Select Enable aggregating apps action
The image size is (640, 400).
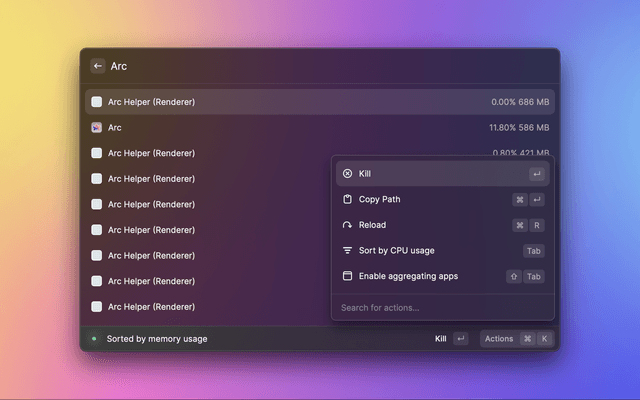tap(443, 276)
